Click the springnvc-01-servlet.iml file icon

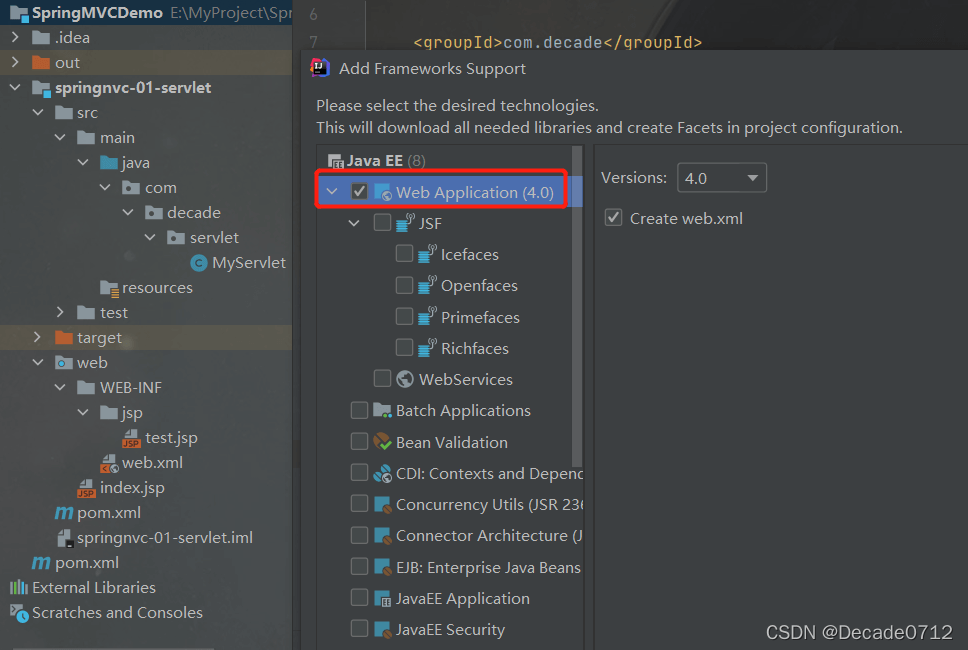(65, 538)
